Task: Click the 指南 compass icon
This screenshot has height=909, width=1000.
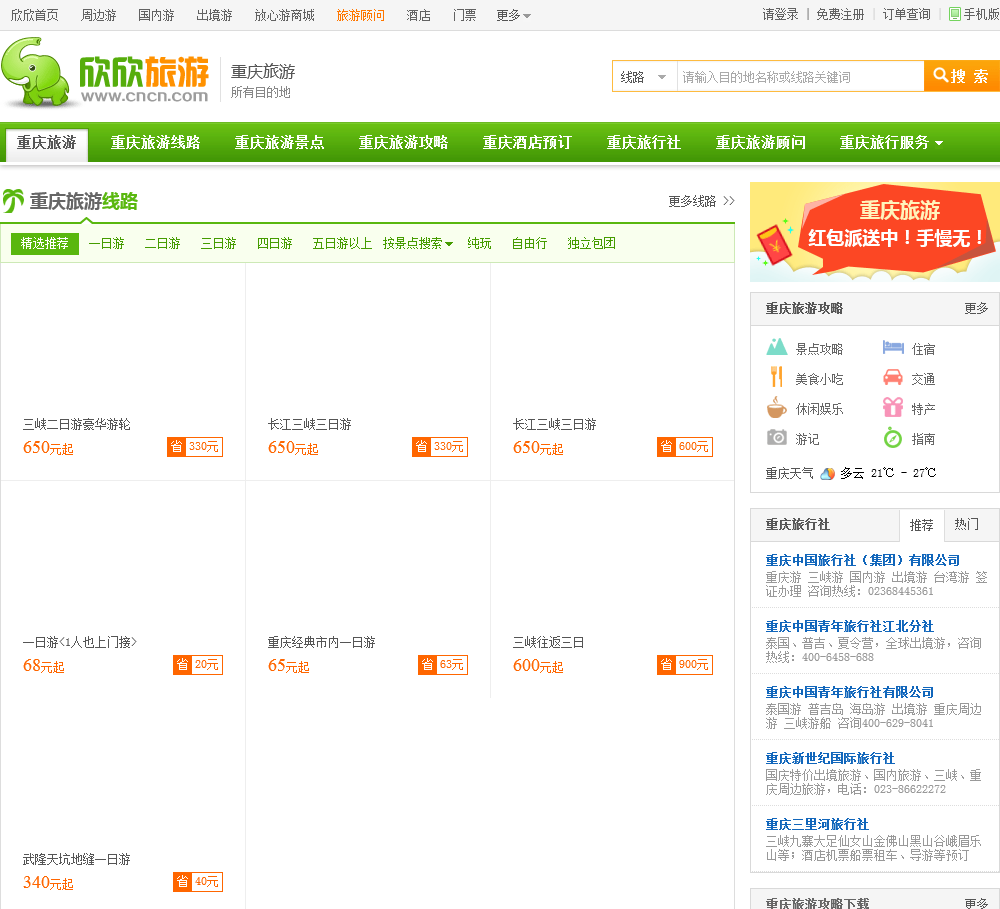Action: (x=893, y=438)
